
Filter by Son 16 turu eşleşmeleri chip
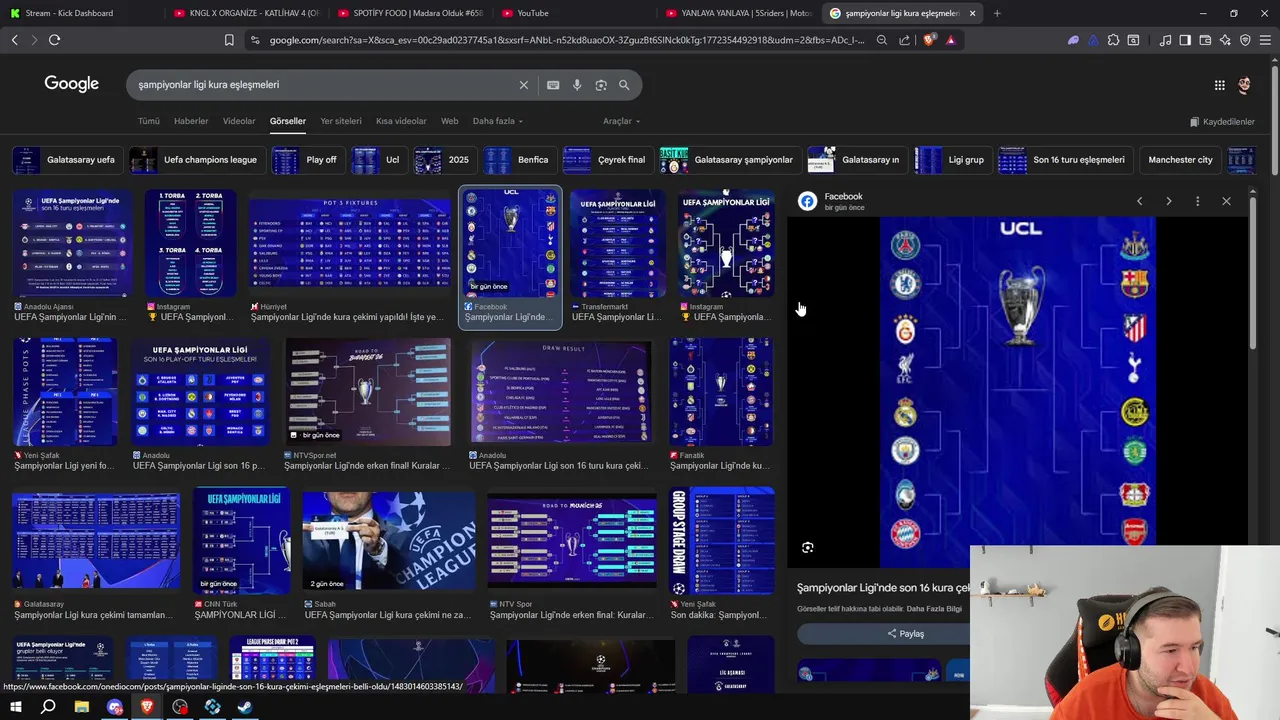pyautogui.click(x=1066, y=160)
